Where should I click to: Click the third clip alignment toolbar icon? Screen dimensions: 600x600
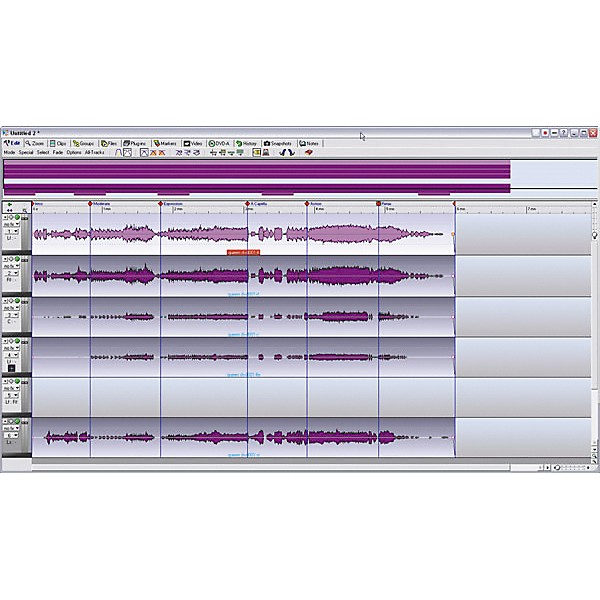[x=231, y=153]
